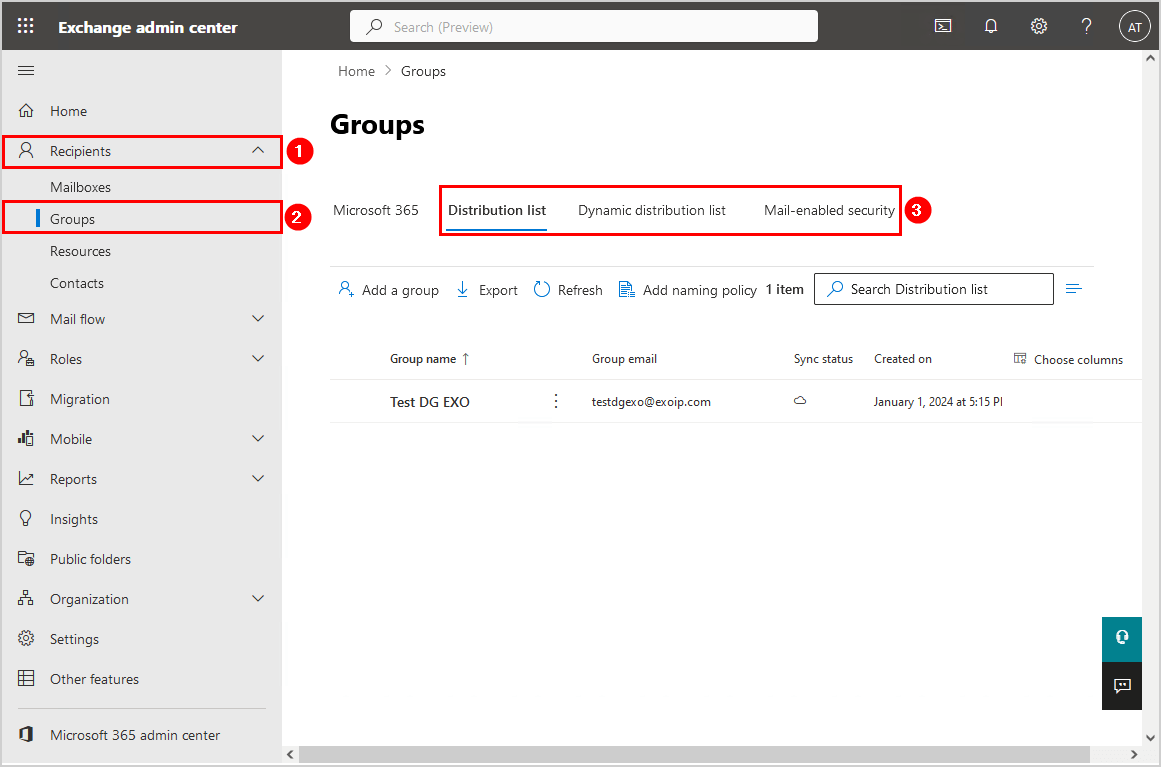
Task: Open more actions for Test DG EXO
Action: tap(556, 401)
